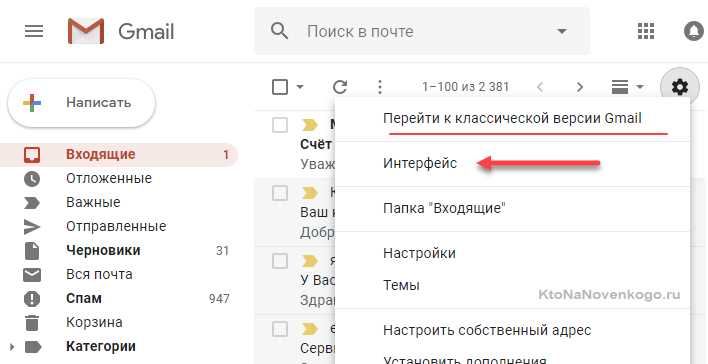This screenshot has width=708, height=364.
Task: Click the drafts count '31'
Action: click(222, 251)
